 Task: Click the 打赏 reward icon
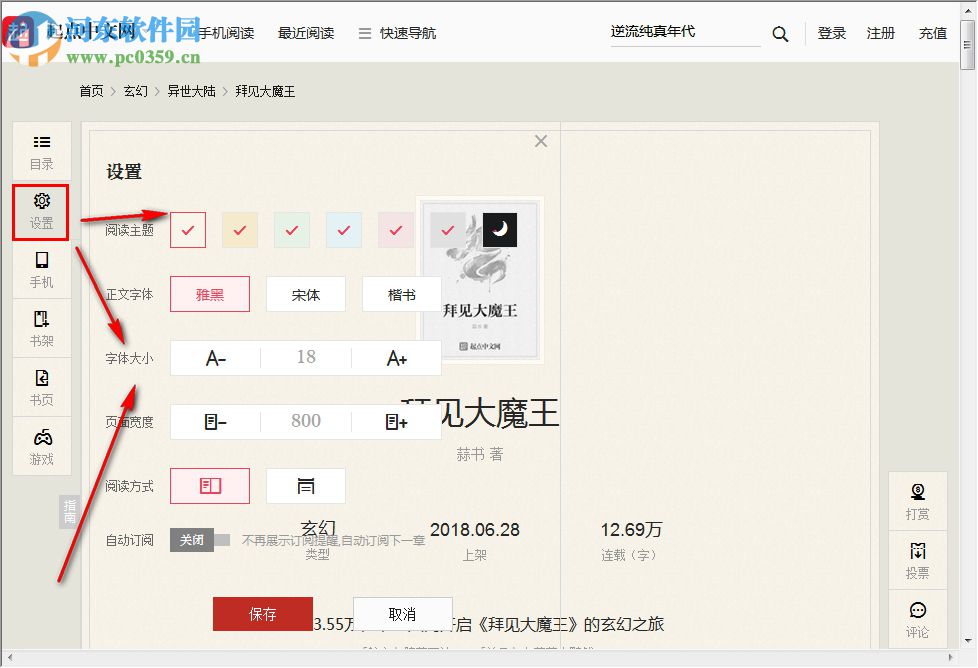click(x=917, y=499)
